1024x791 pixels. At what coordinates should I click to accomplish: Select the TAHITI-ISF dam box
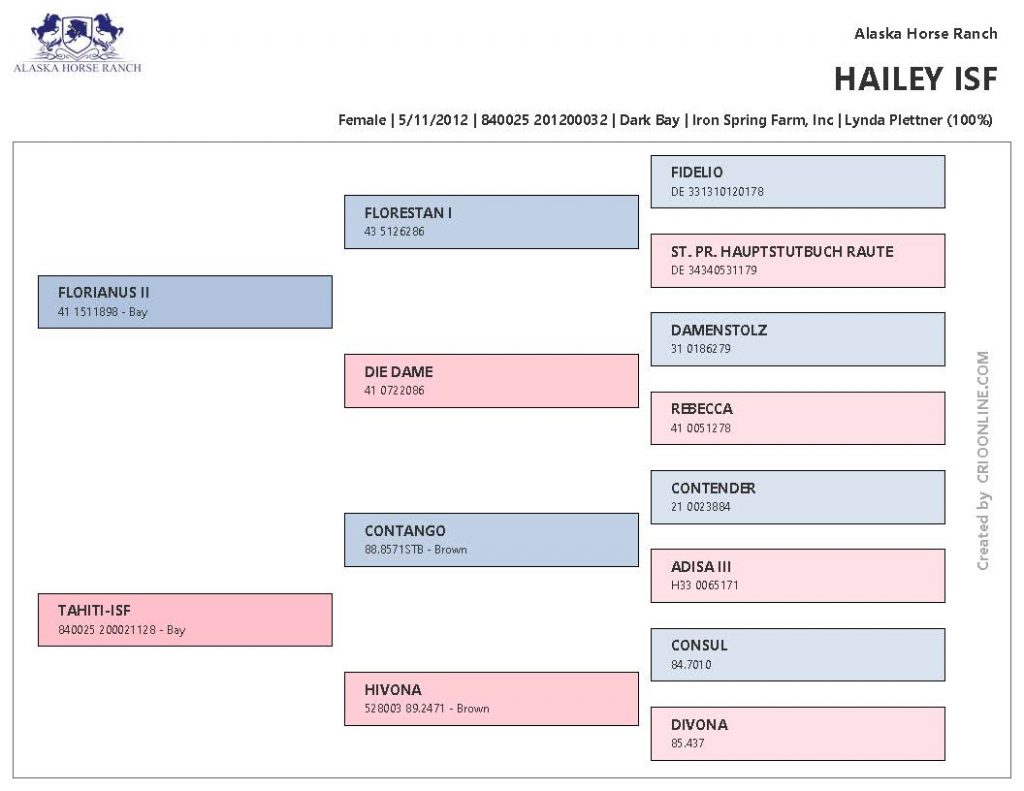(x=185, y=620)
